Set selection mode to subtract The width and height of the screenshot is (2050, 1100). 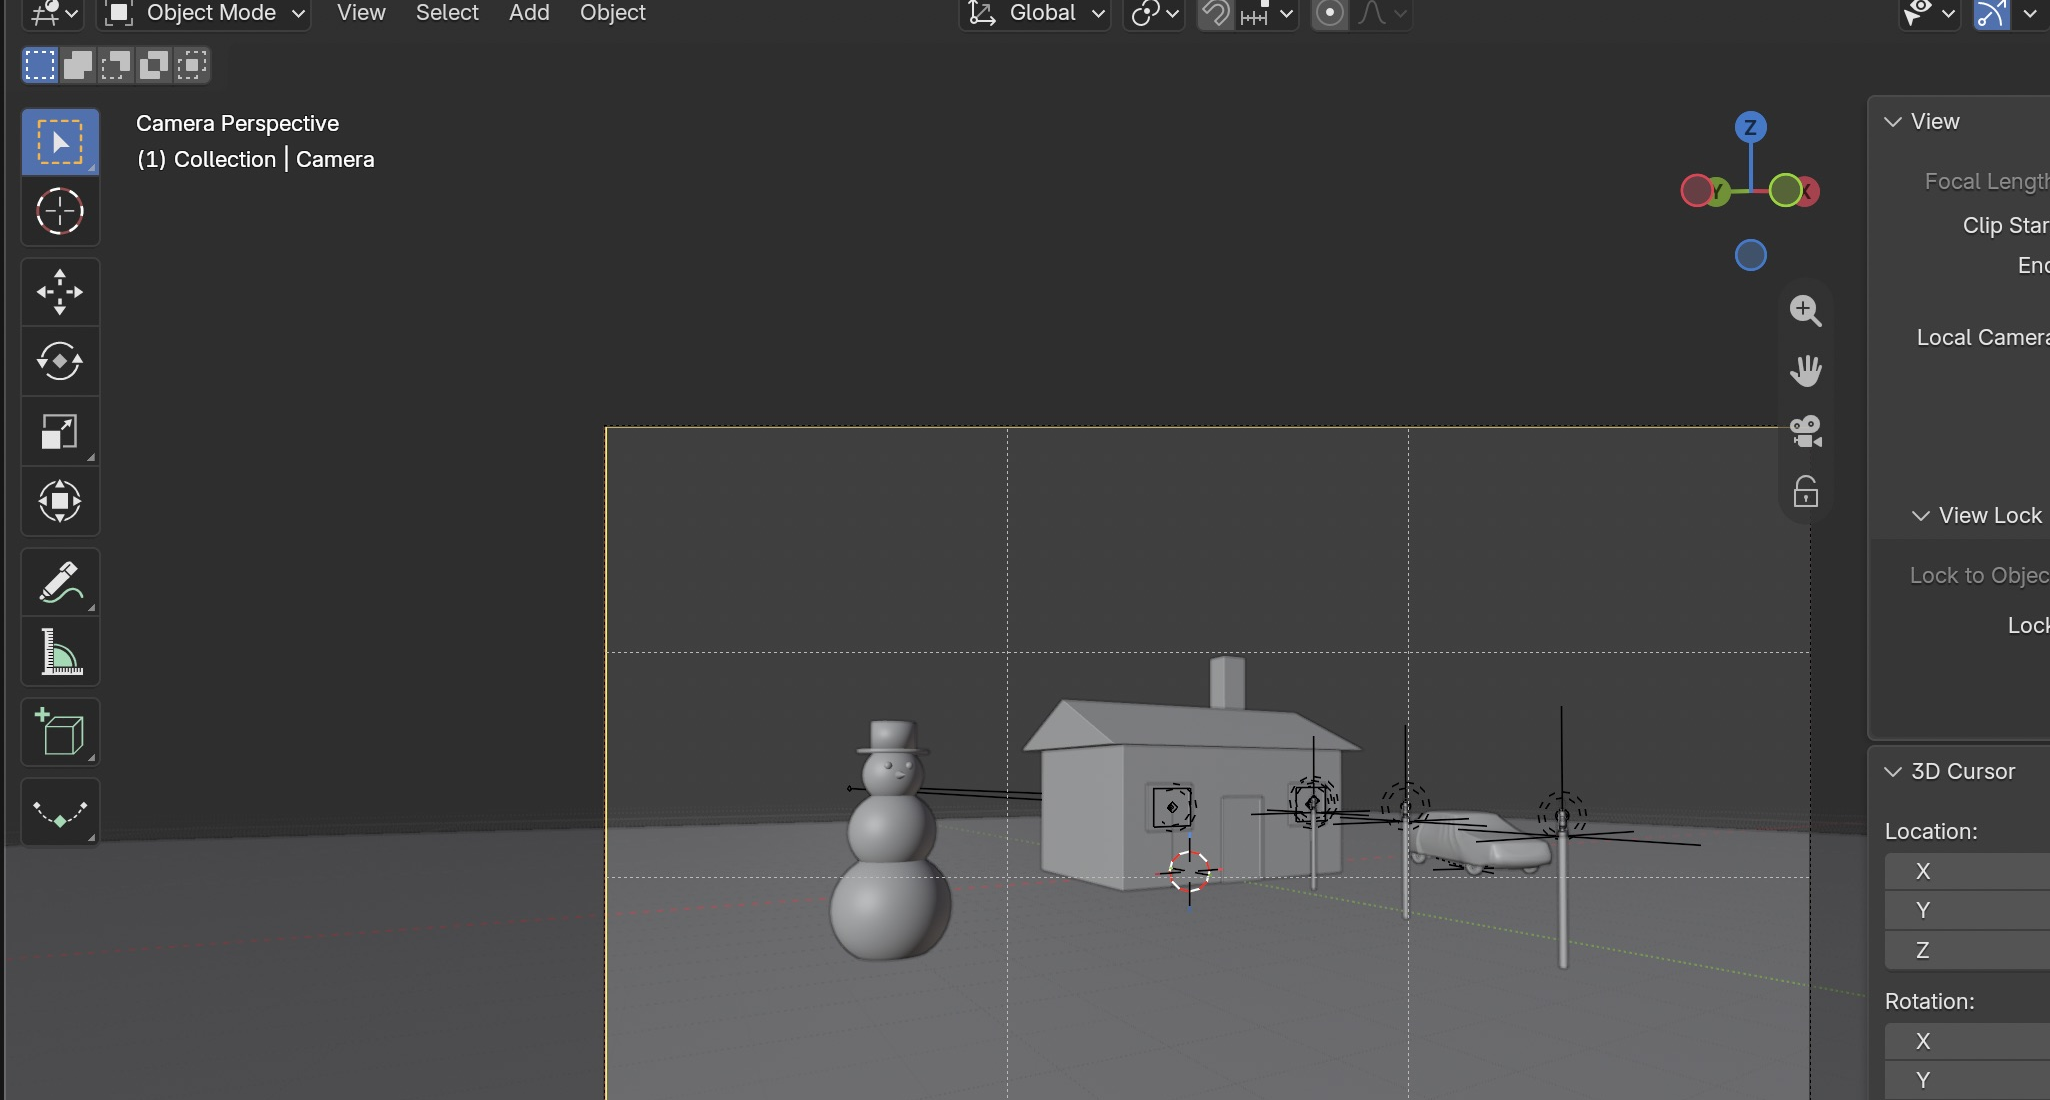[x=116, y=65]
